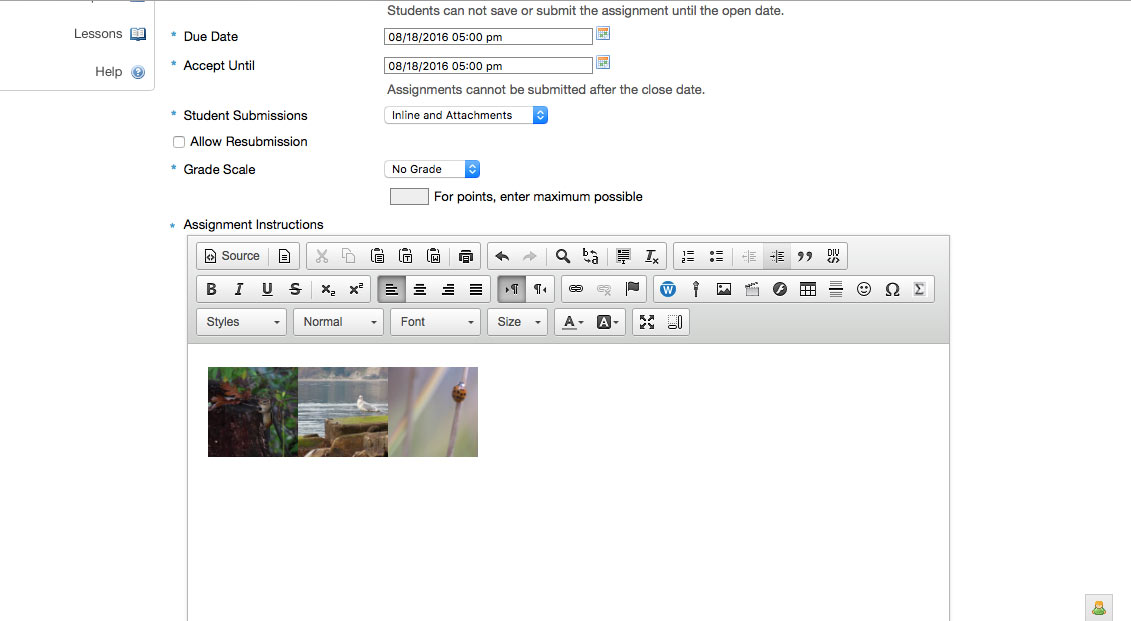Image resolution: width=1131 pixels, height=621 pixels.
Task: Apply Block Quote formatting
Action: [805, 256]
